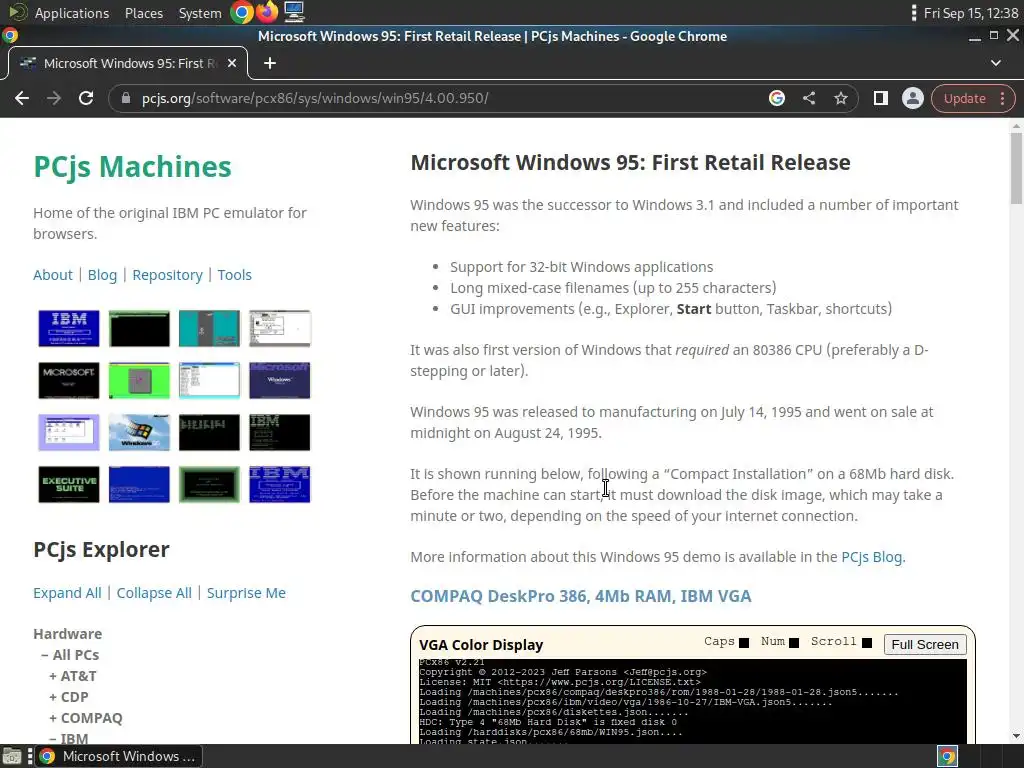
Task: Click the Share page icon
Action: (x=808, y=98)
